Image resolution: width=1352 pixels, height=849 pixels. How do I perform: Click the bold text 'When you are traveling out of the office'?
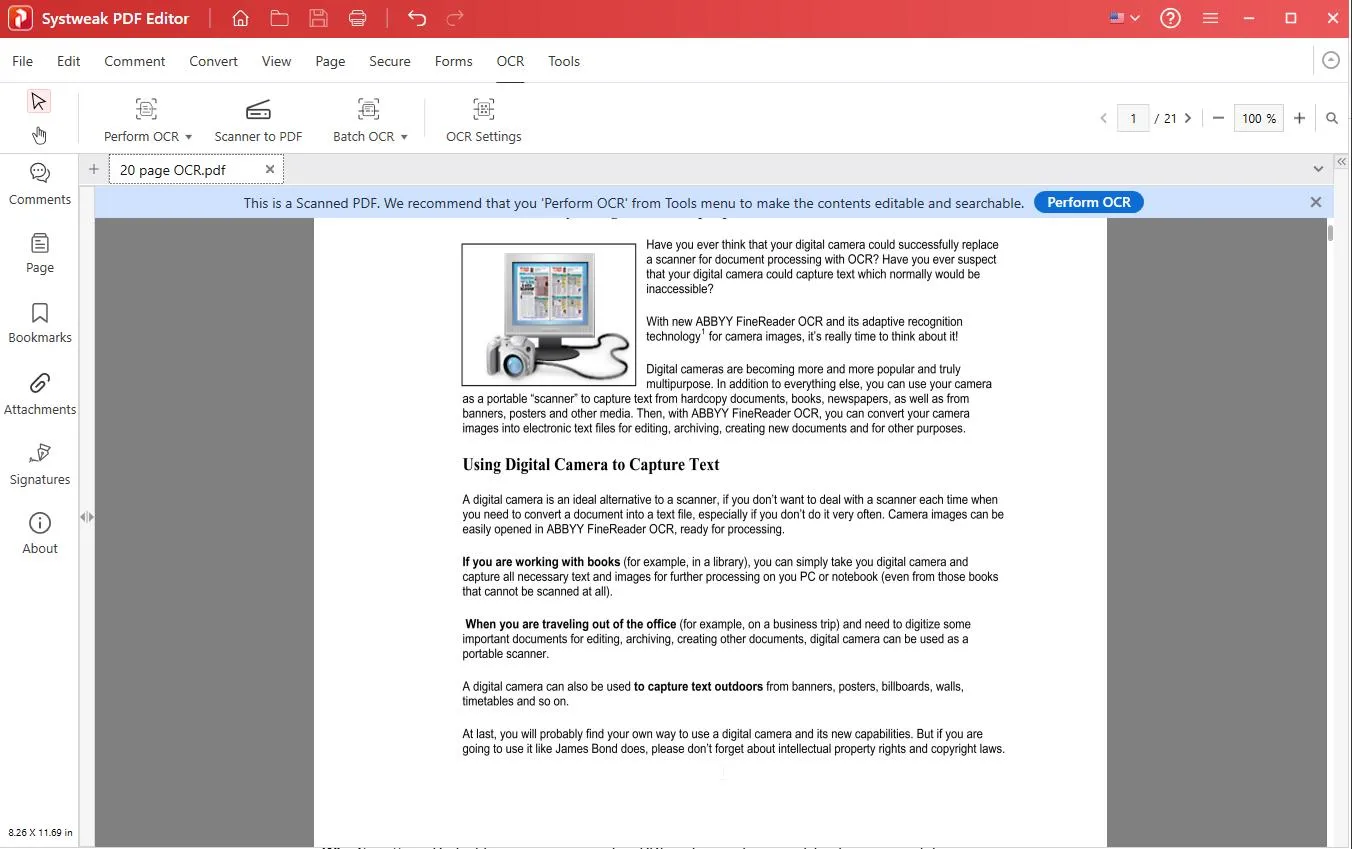click(571, 624)
